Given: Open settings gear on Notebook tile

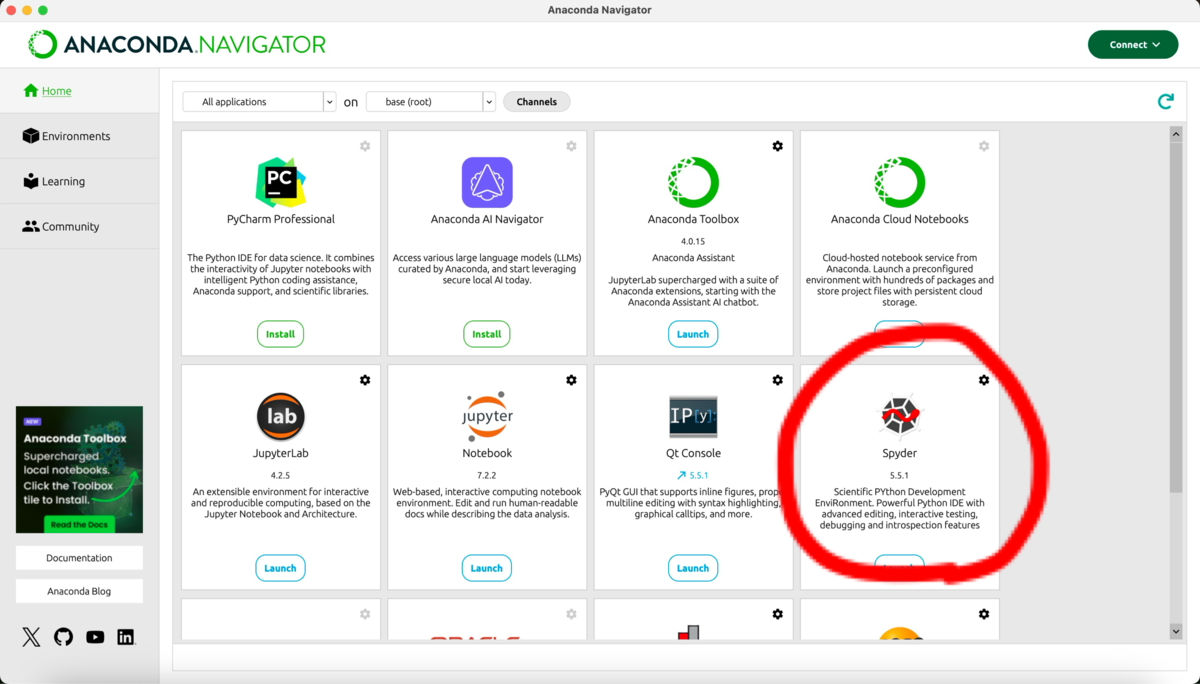Looking at the screenshot, I should click(x=571, y=380).
